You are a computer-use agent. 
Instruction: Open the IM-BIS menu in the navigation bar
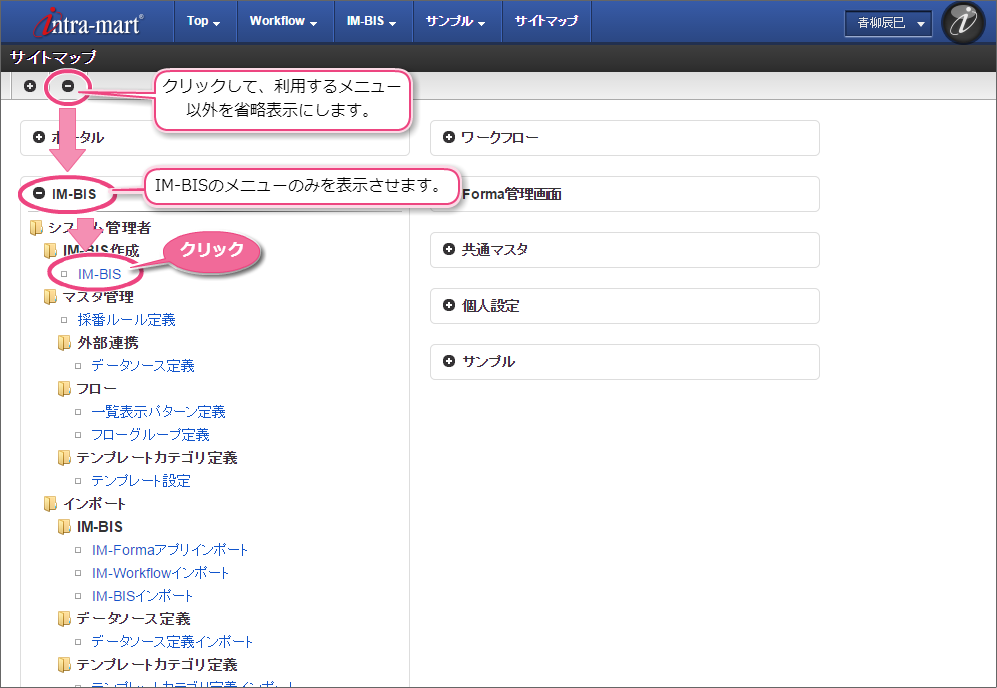click(x=371, y=21)
